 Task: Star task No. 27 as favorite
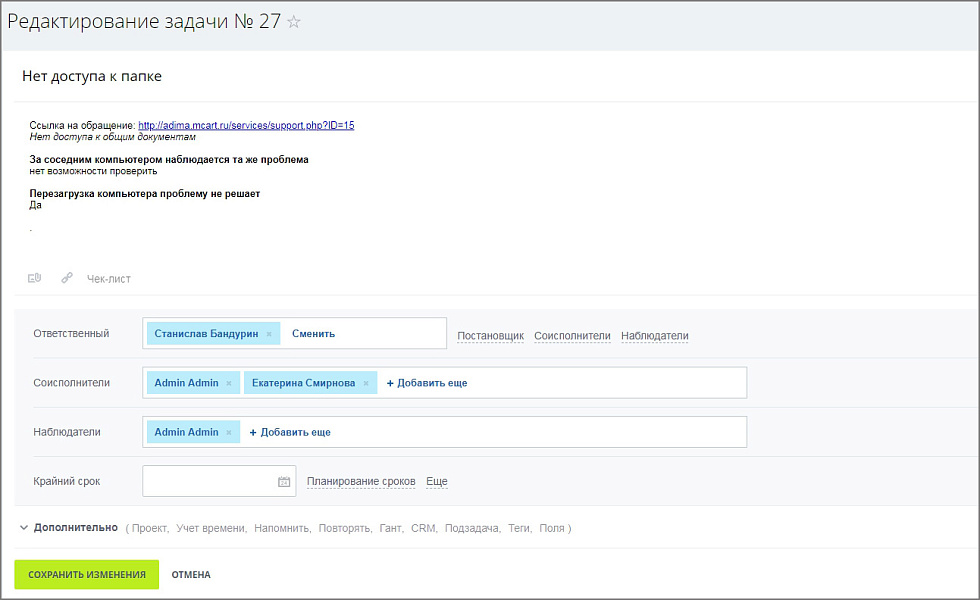coord(294,22)
